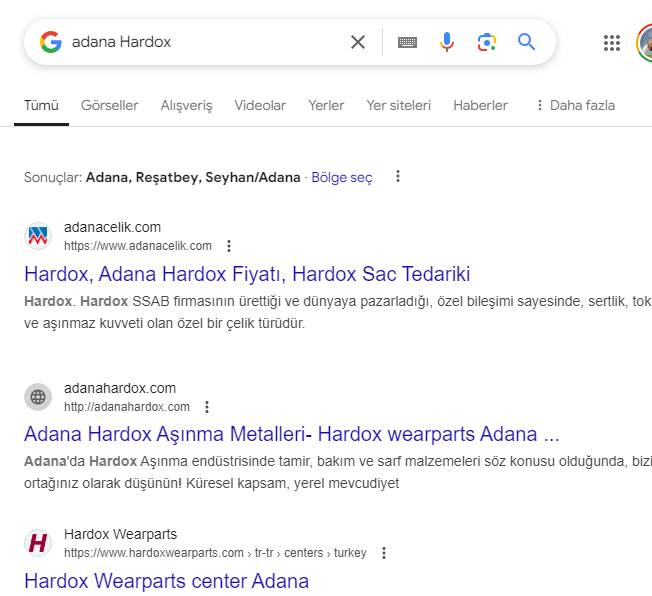The height and width of the screenshot is (596, 652).
Task: Switch to the Haberler tab
Action: pyautogui.click(x=480, y=105)
